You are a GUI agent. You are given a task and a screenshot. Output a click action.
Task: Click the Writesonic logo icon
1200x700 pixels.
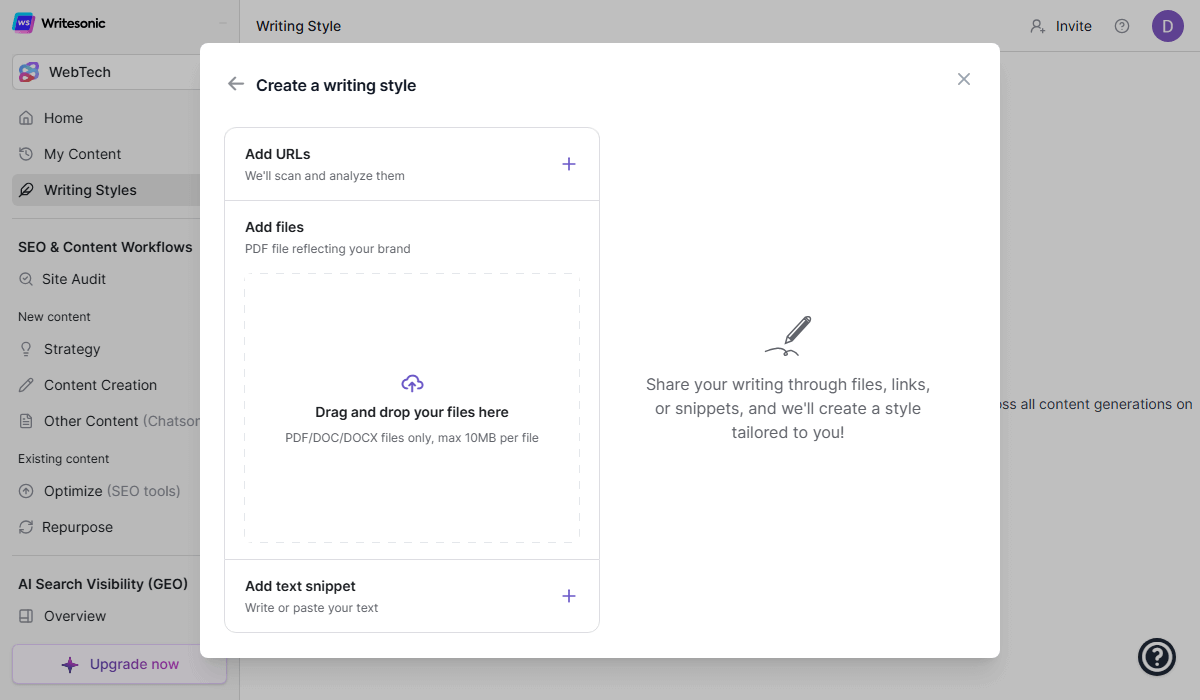pos(22,21)
